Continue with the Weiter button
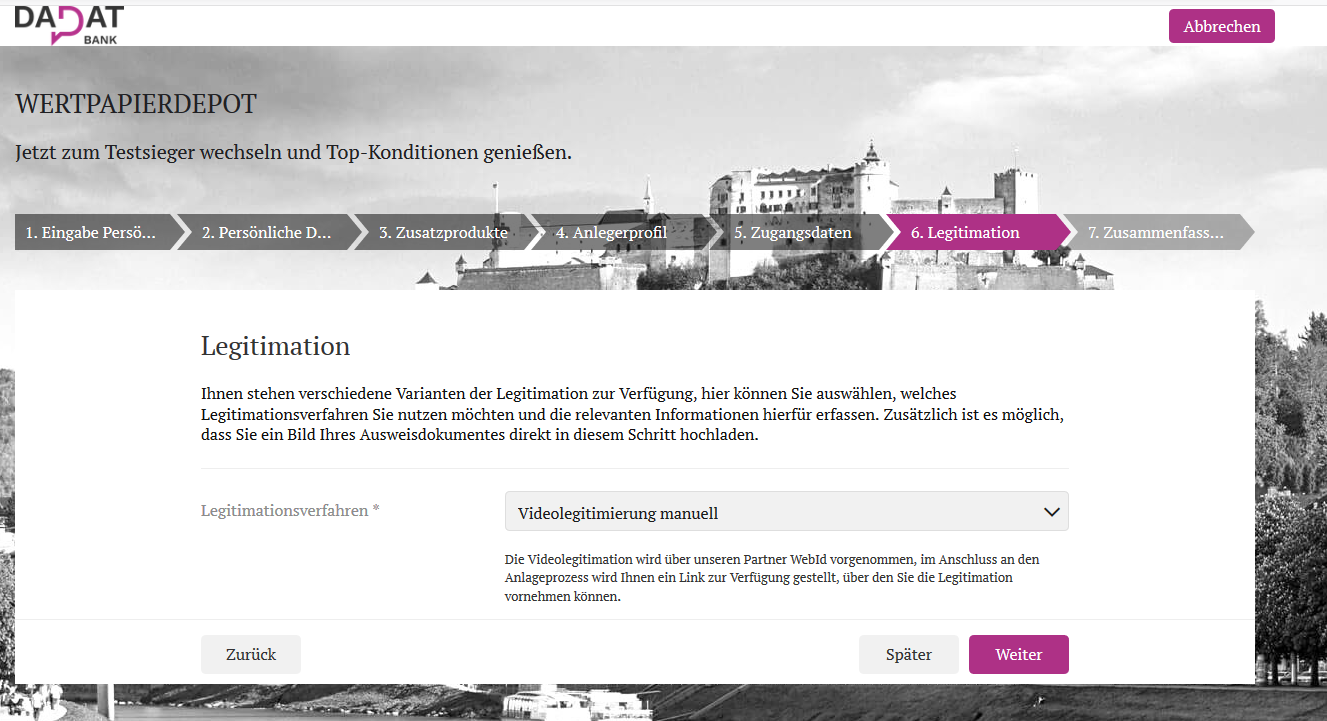The height and width of the screenshot is (721, 1327). coord(1018,655)
